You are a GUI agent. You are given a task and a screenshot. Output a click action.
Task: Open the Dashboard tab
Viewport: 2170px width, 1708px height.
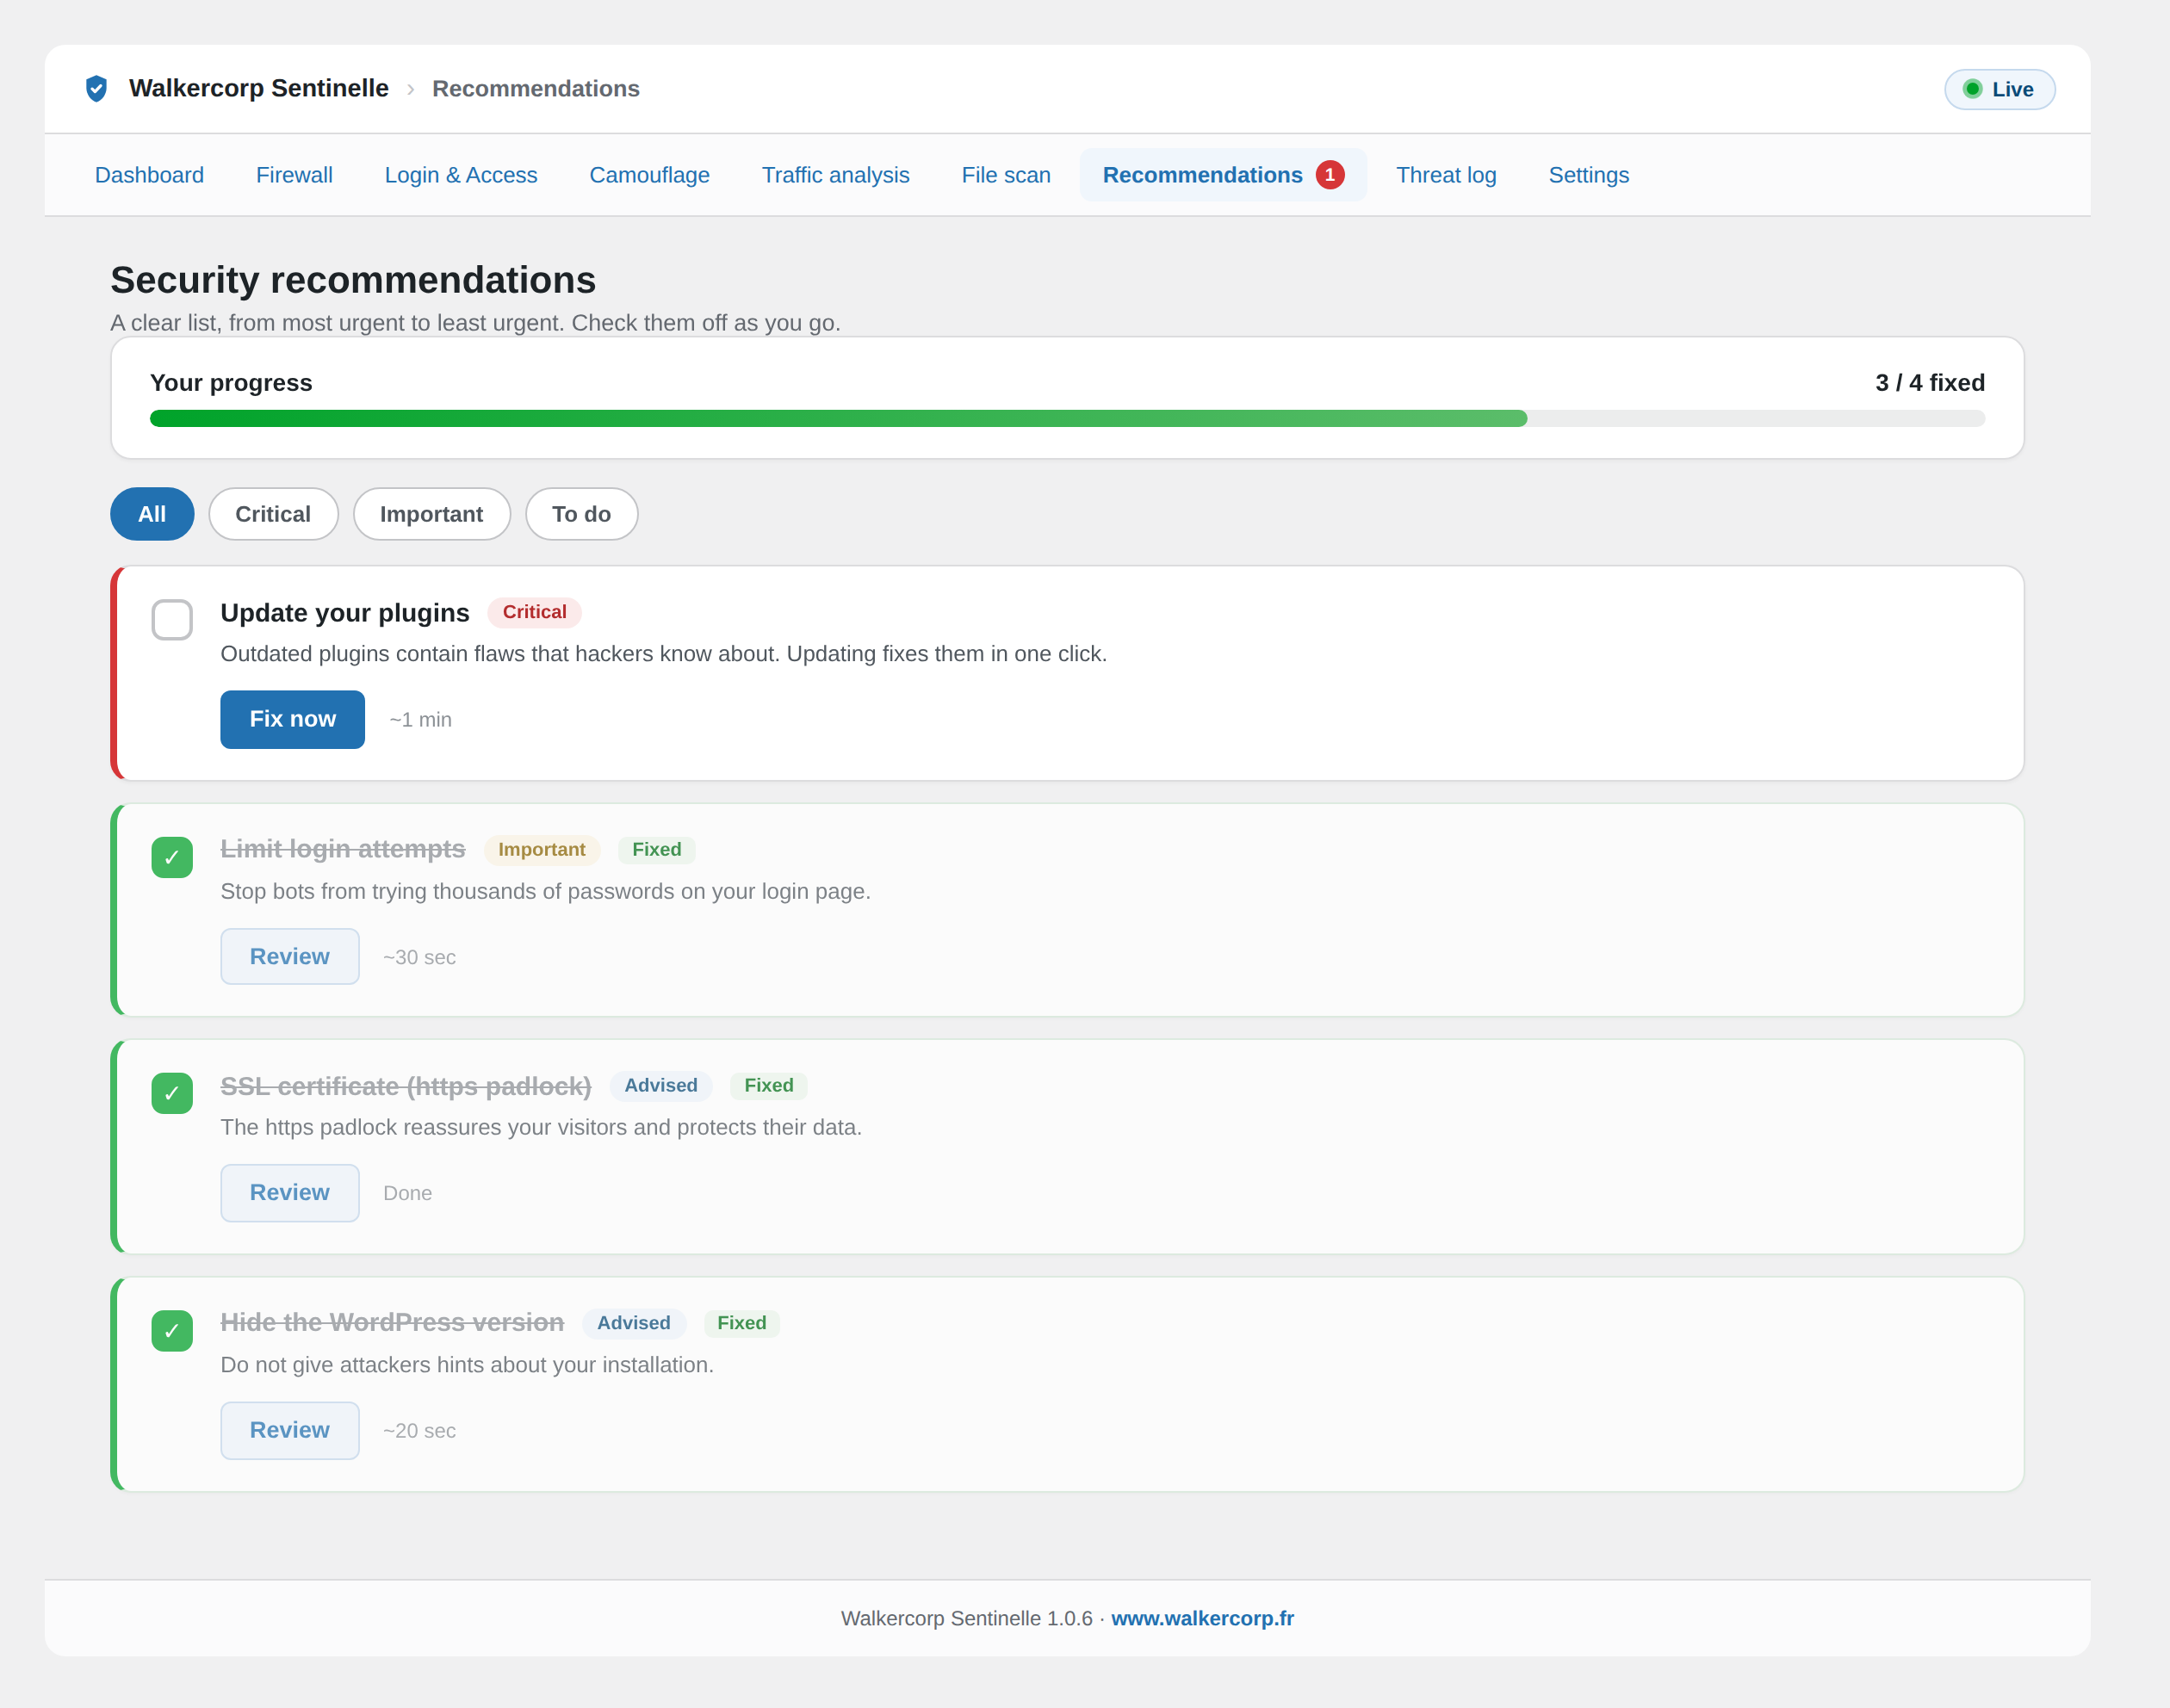[149, 175]
